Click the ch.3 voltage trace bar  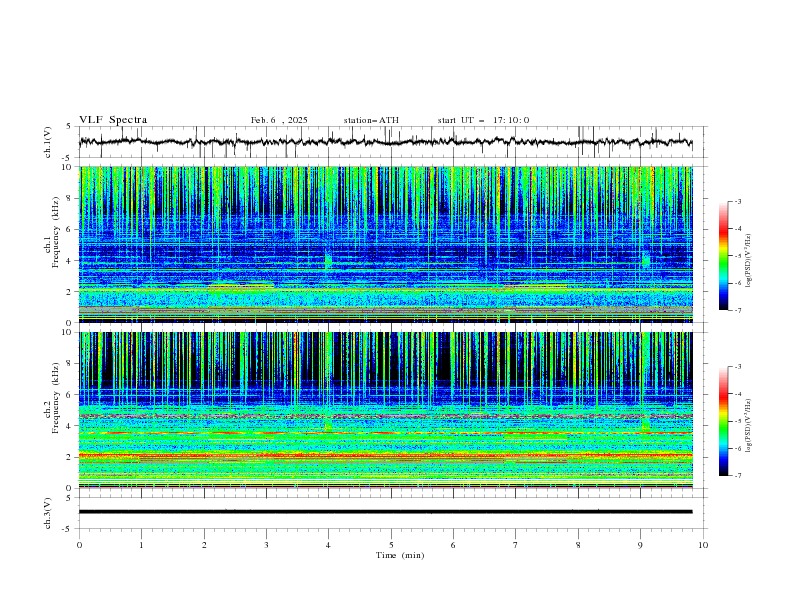[386, 512]
